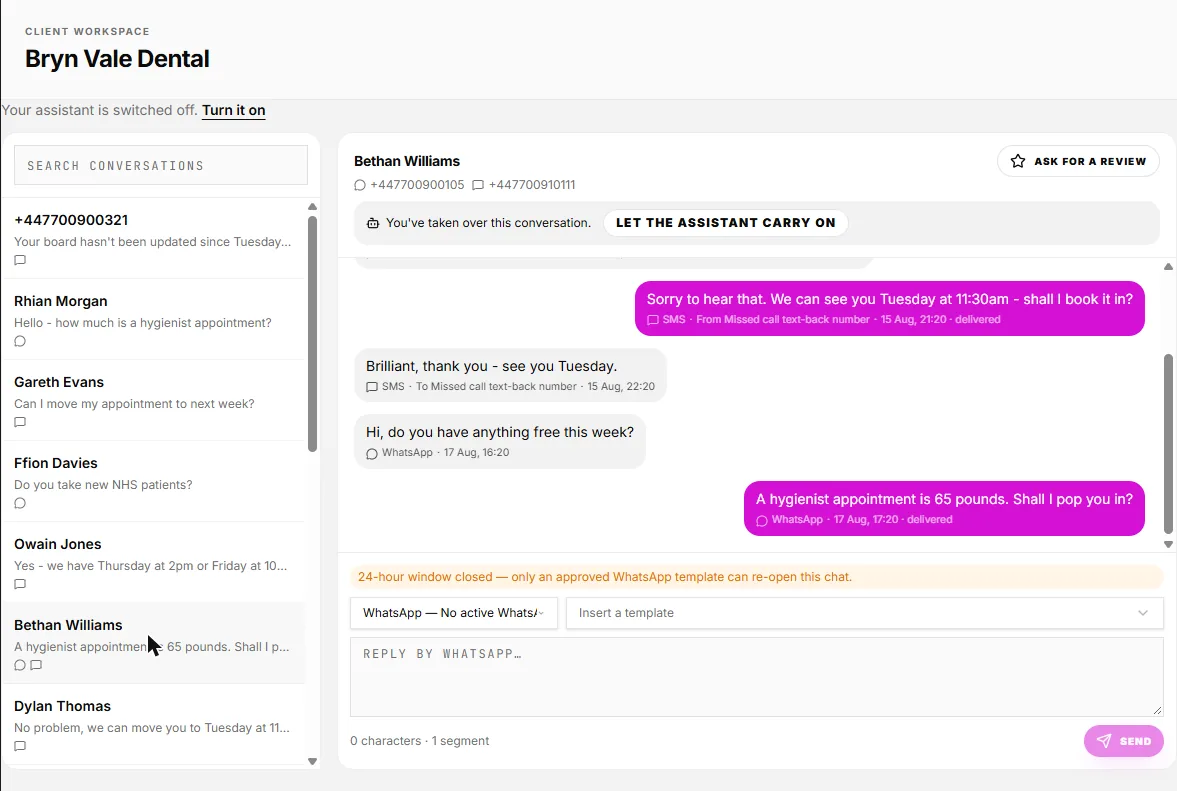Click the WhatsApp icon under Ffion Davies
Viewport: 1177px width, 791px height.
click(x=20, y=504)
